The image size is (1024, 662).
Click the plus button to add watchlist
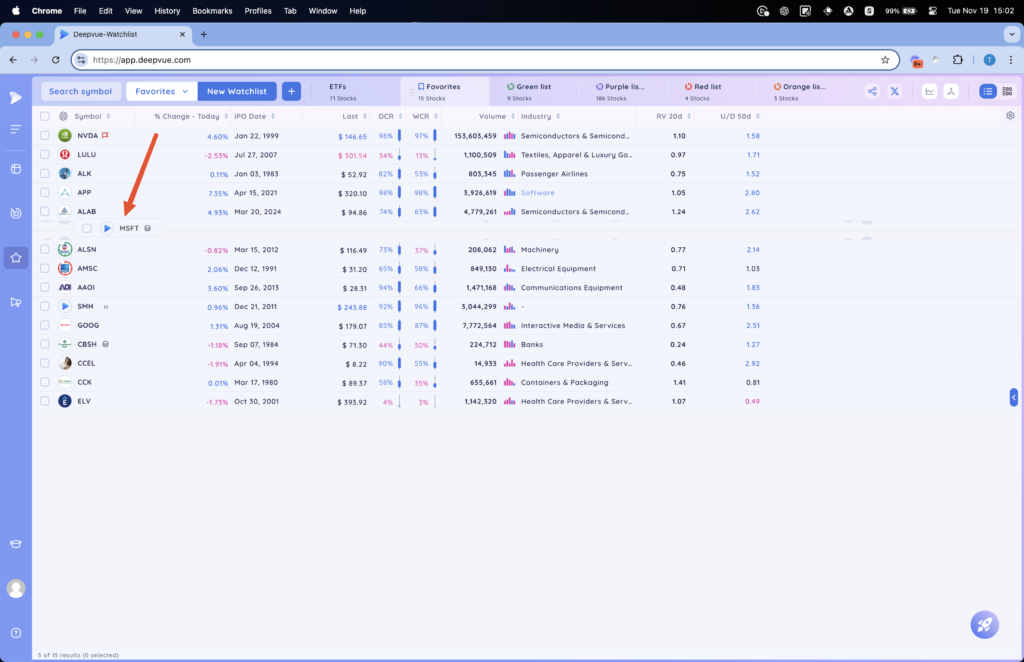(291, 91)
